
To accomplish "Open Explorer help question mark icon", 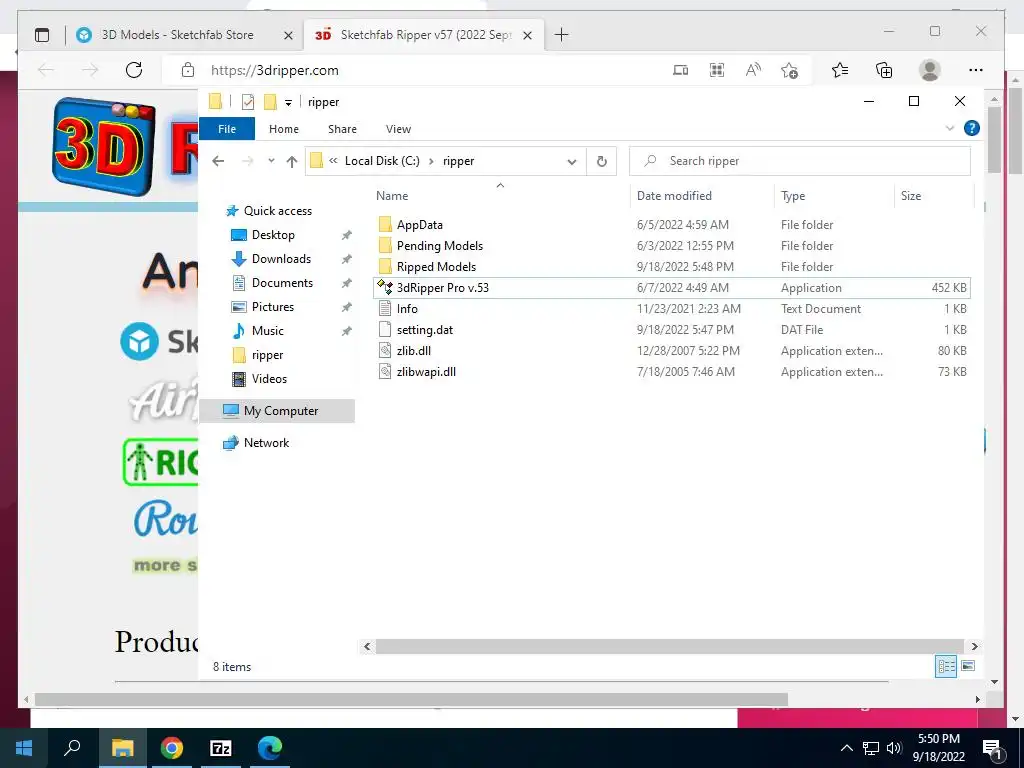I will [971, 128].
